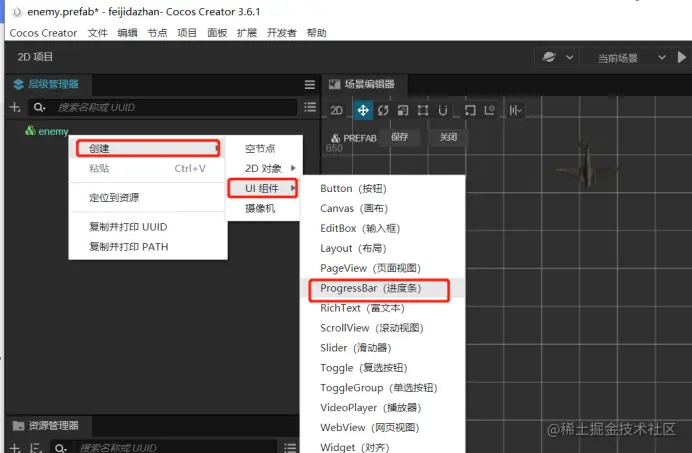The width and height of the screenshot is (692, 453).
Task: Open the 帮助 menu
Action: [316, 33]
